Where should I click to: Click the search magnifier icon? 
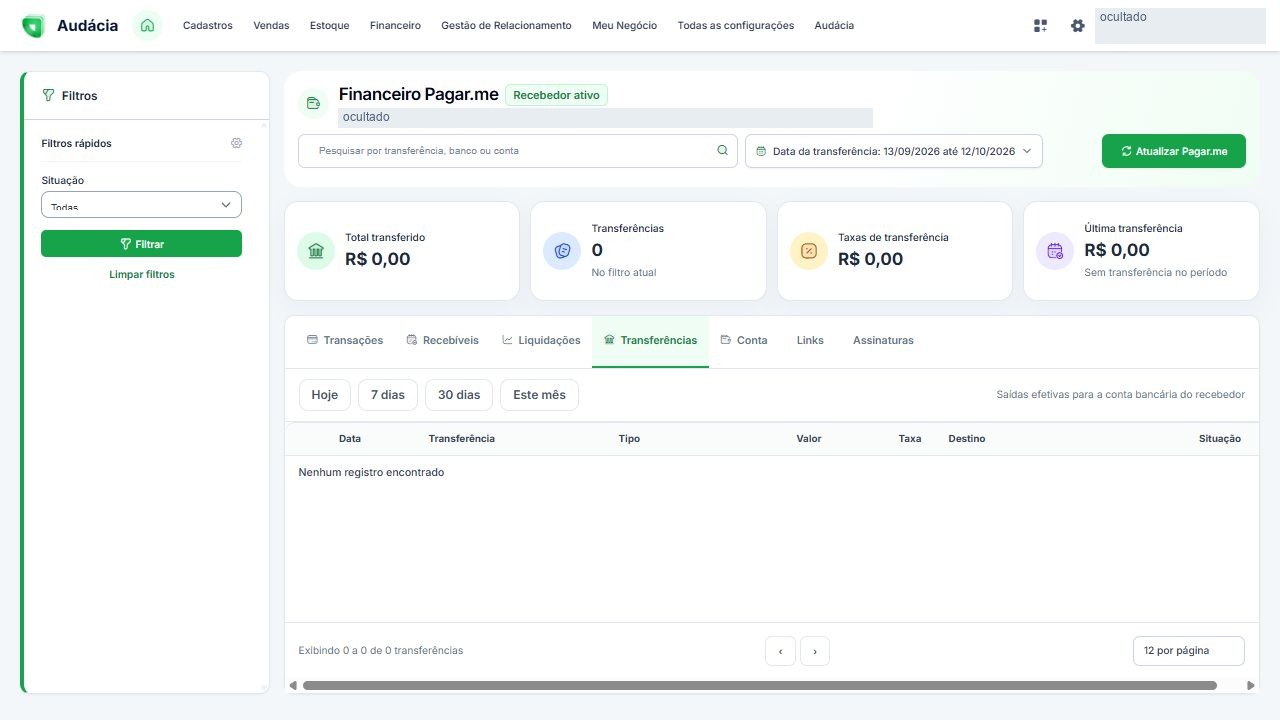point(723,151)
